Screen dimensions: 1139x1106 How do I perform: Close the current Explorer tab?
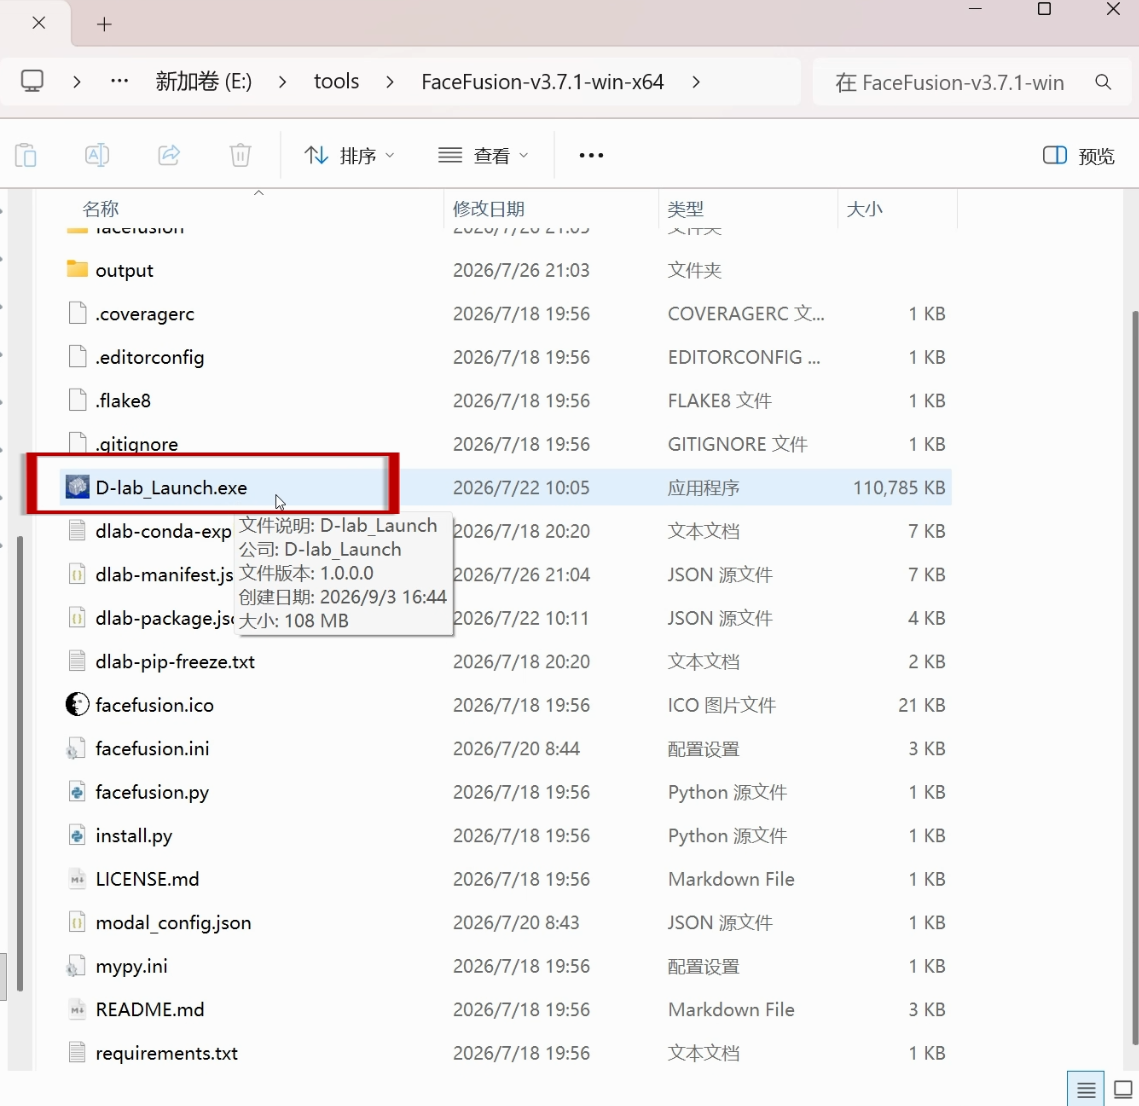39,23
